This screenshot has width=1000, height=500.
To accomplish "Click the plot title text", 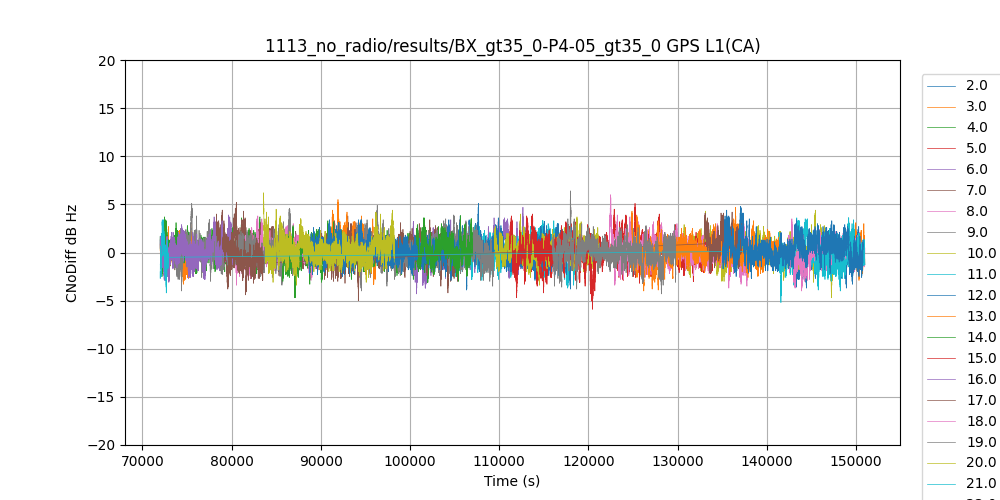I will click(x=512, y=46).
